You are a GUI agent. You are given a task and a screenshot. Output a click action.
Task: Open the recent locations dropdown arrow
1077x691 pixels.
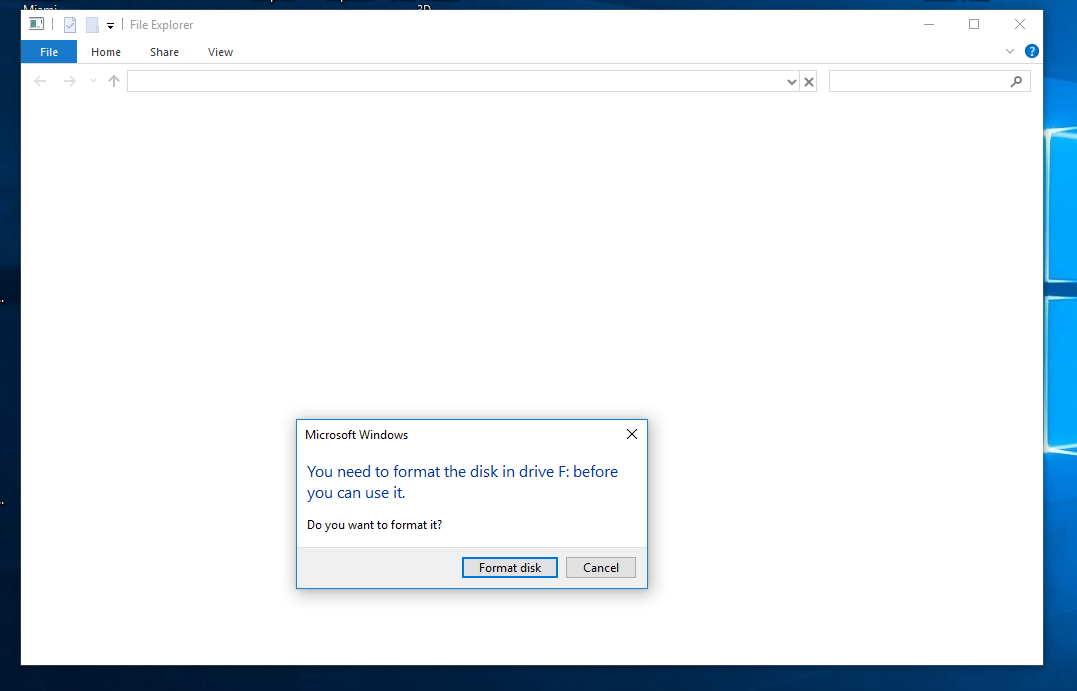pyautogui.click(x=93, y=81)
